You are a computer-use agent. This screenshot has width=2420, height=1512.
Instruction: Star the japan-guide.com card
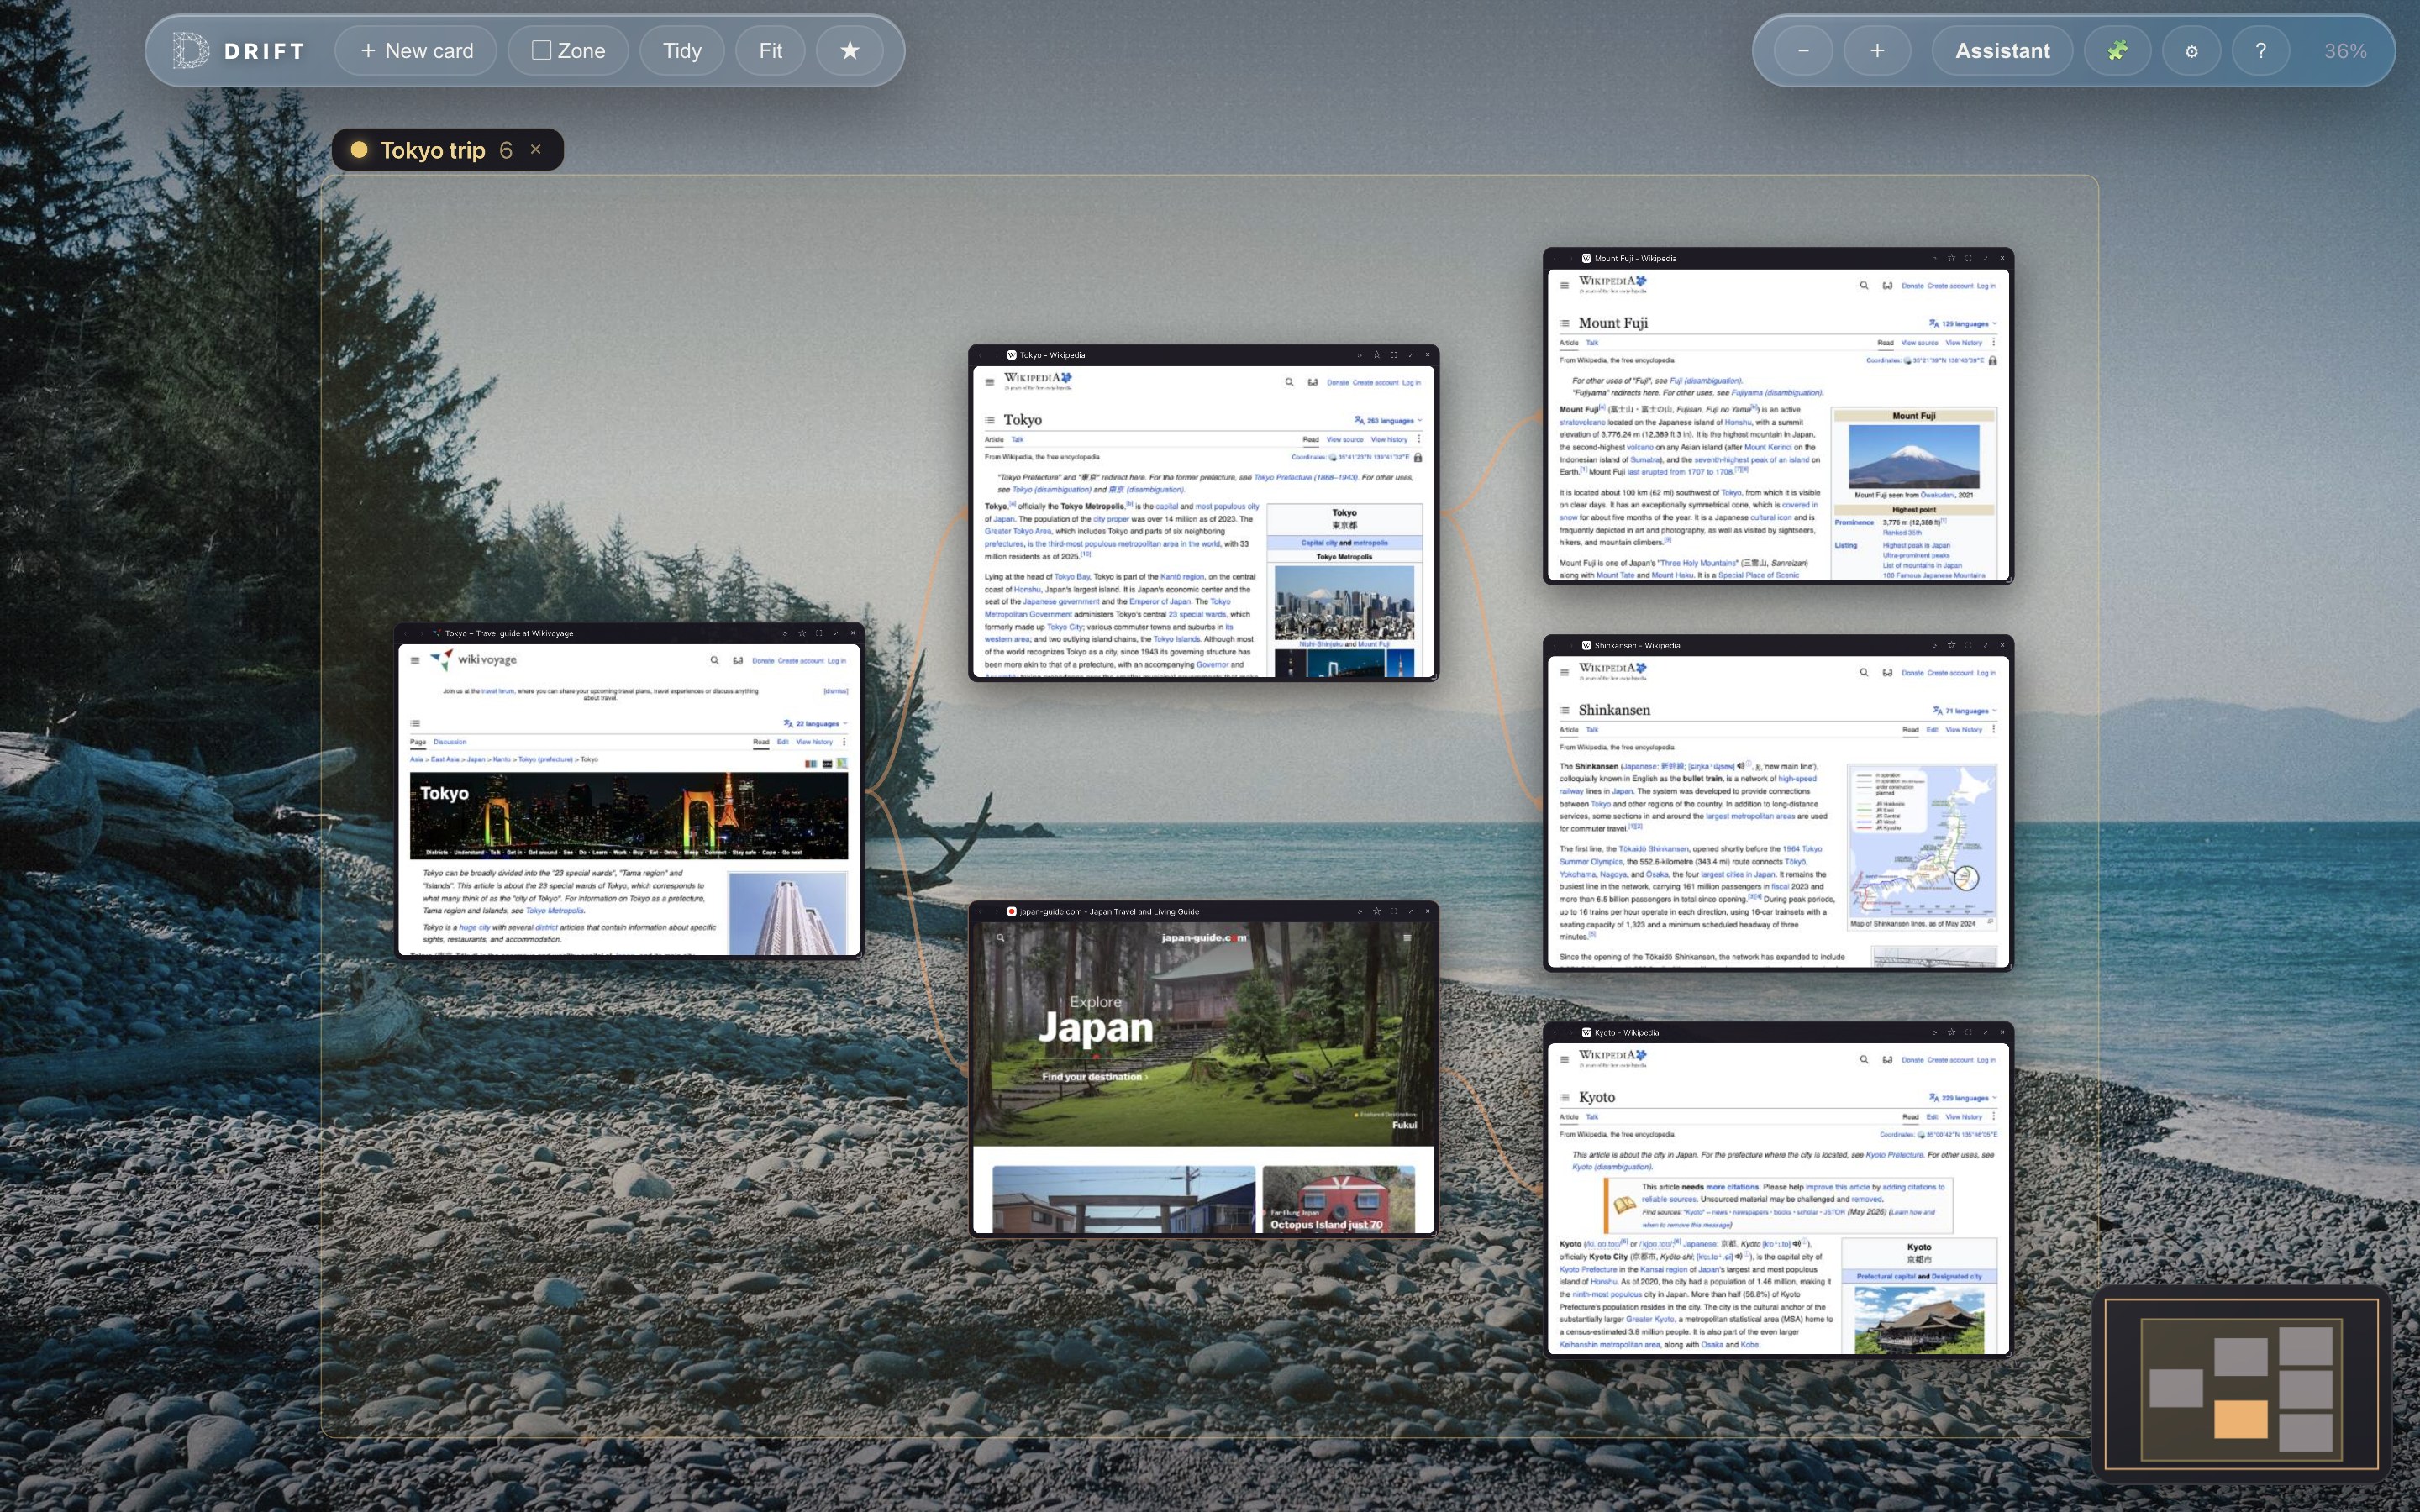[1376, 911]
